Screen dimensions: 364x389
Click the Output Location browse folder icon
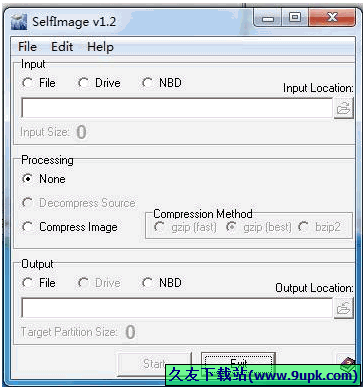[343, 308]
